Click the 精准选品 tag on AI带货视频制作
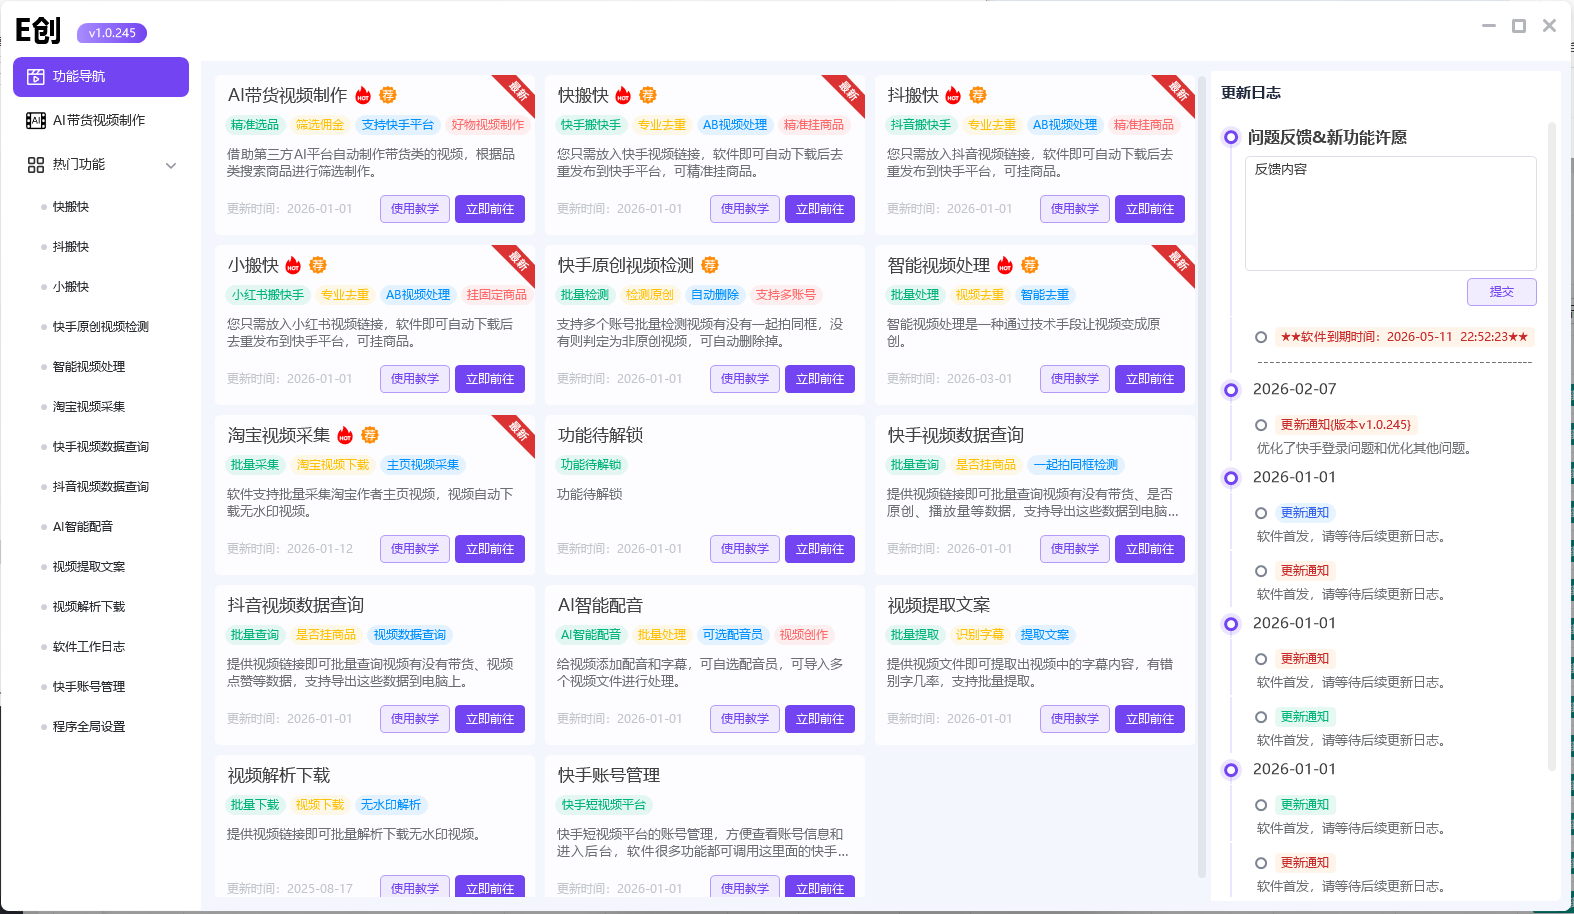 [255, 125]
